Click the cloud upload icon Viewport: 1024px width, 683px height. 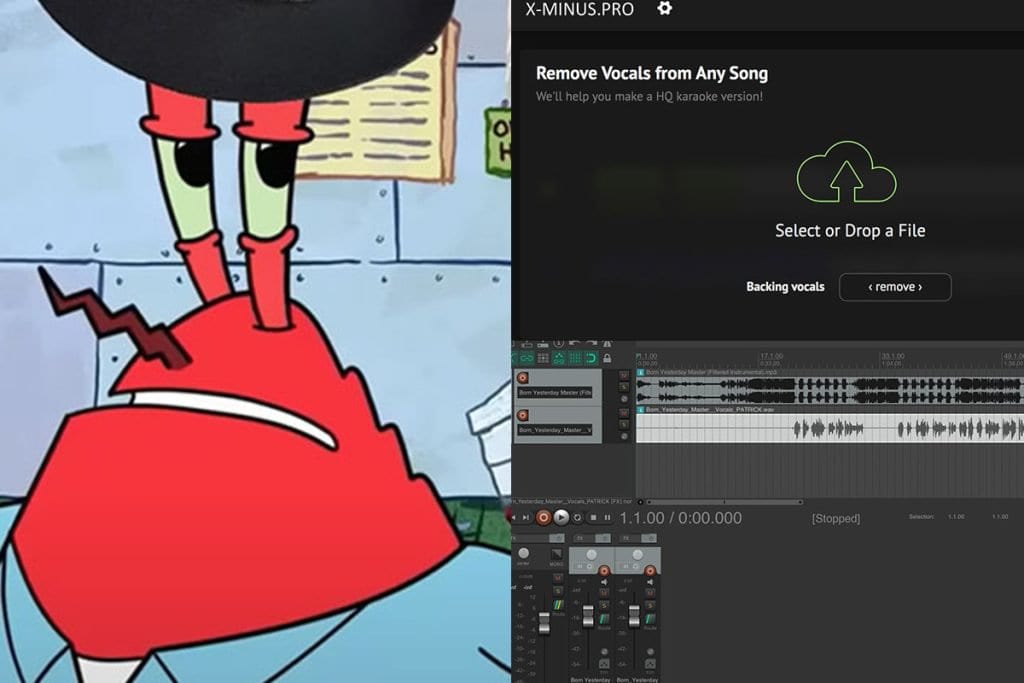pyautogui.click(x=846, y=172)
